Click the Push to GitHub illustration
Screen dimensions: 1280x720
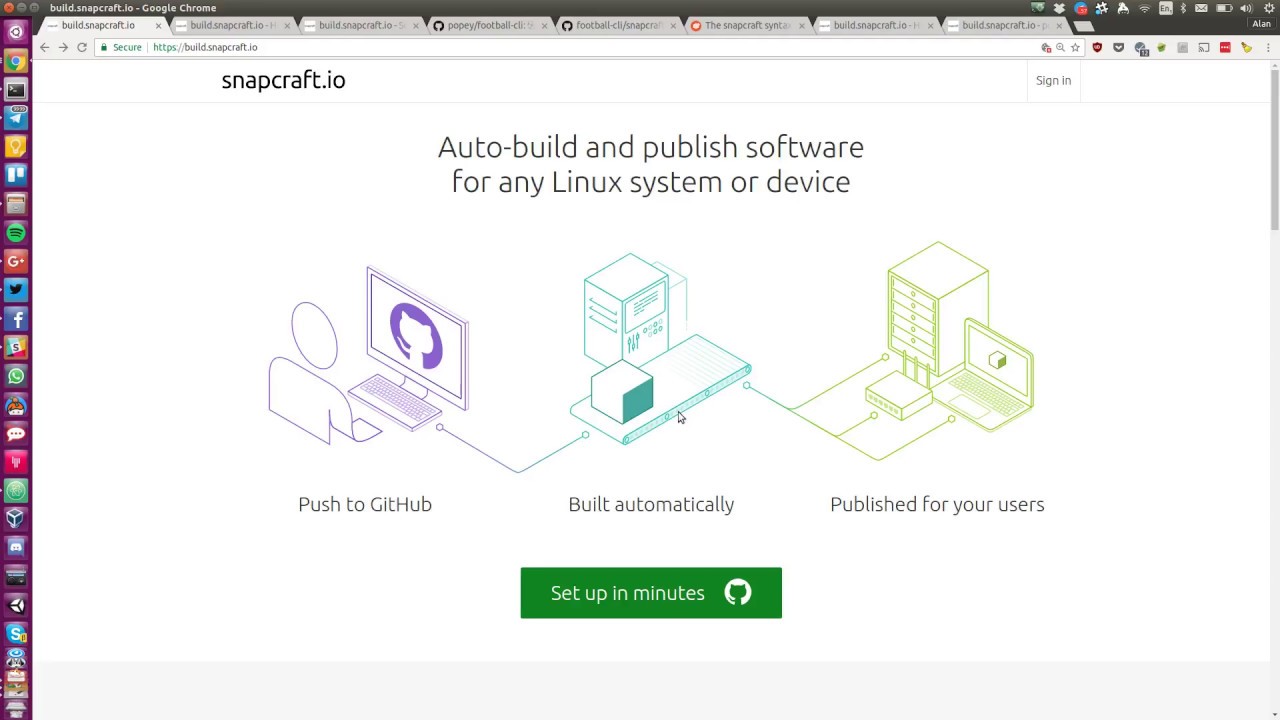point(368,356)
